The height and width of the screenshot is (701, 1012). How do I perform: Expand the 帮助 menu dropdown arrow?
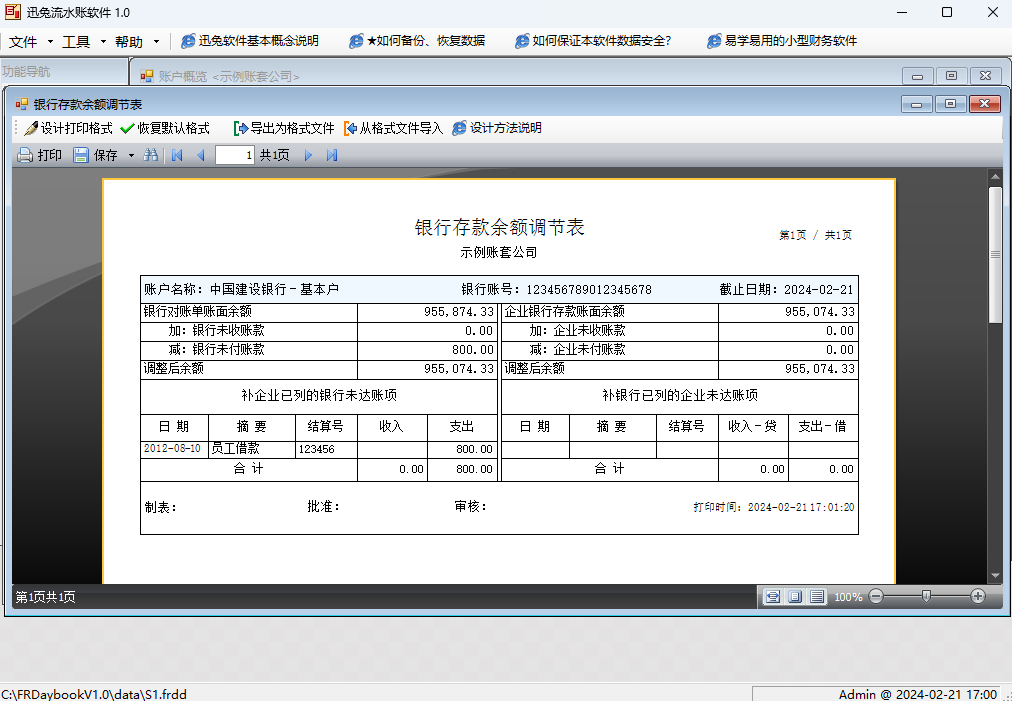[x=156, y=42]
